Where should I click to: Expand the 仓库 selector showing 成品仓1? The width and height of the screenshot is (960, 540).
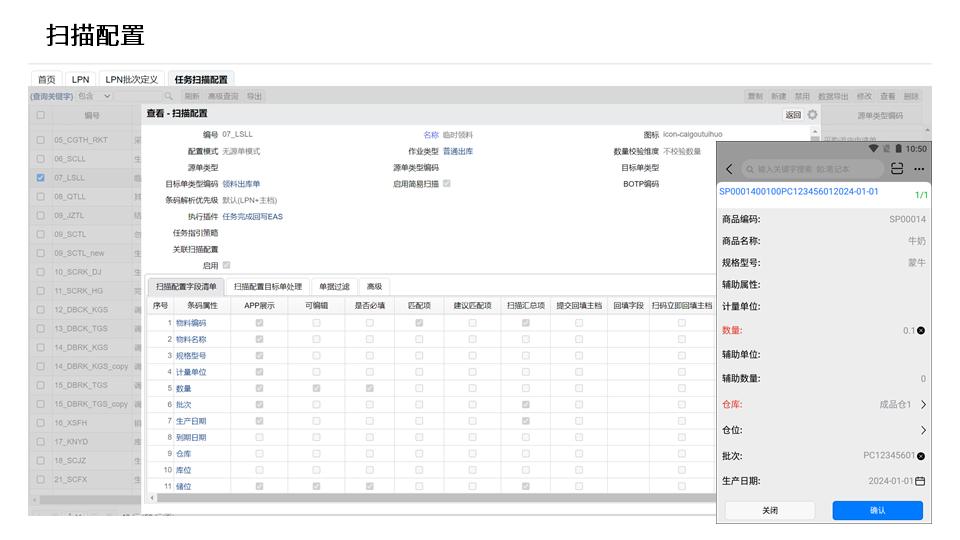922,405
